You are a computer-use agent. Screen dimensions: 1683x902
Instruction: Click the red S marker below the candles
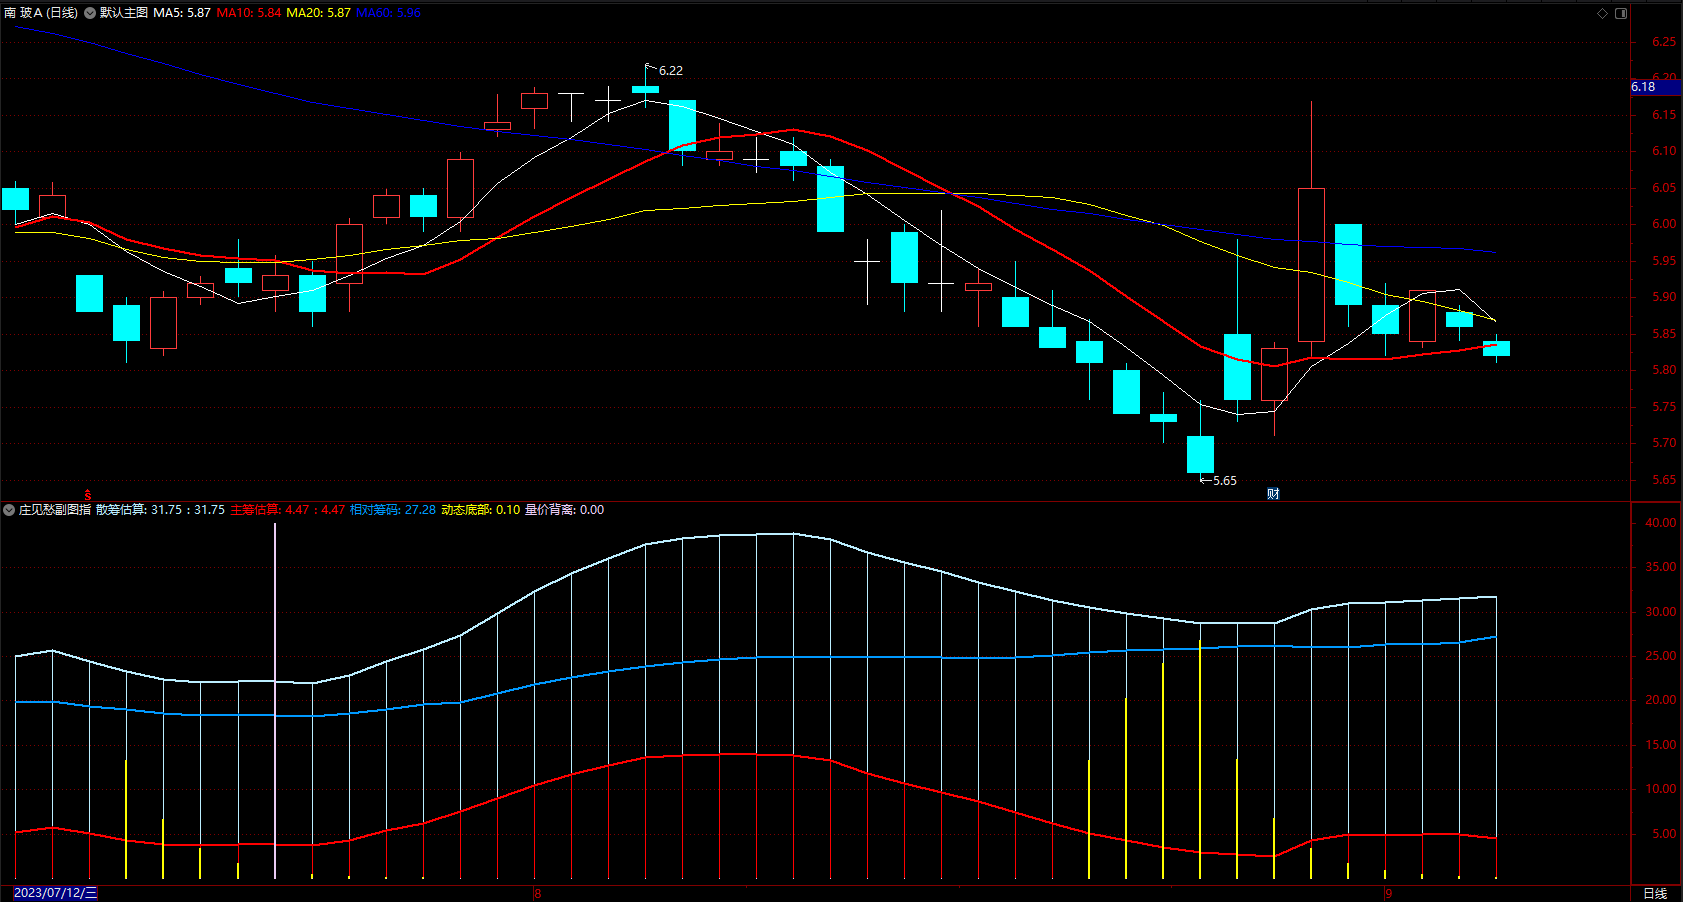[88, 494]
